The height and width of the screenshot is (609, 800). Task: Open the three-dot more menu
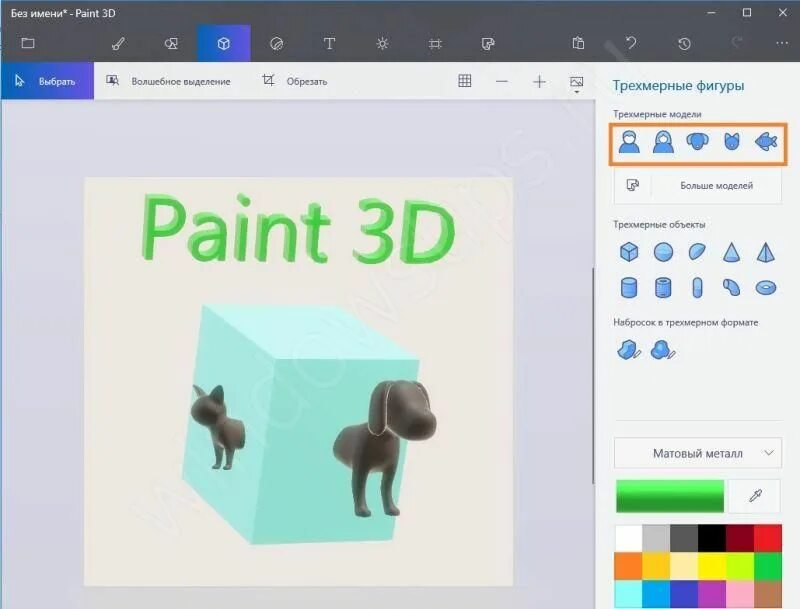(782, 43)
